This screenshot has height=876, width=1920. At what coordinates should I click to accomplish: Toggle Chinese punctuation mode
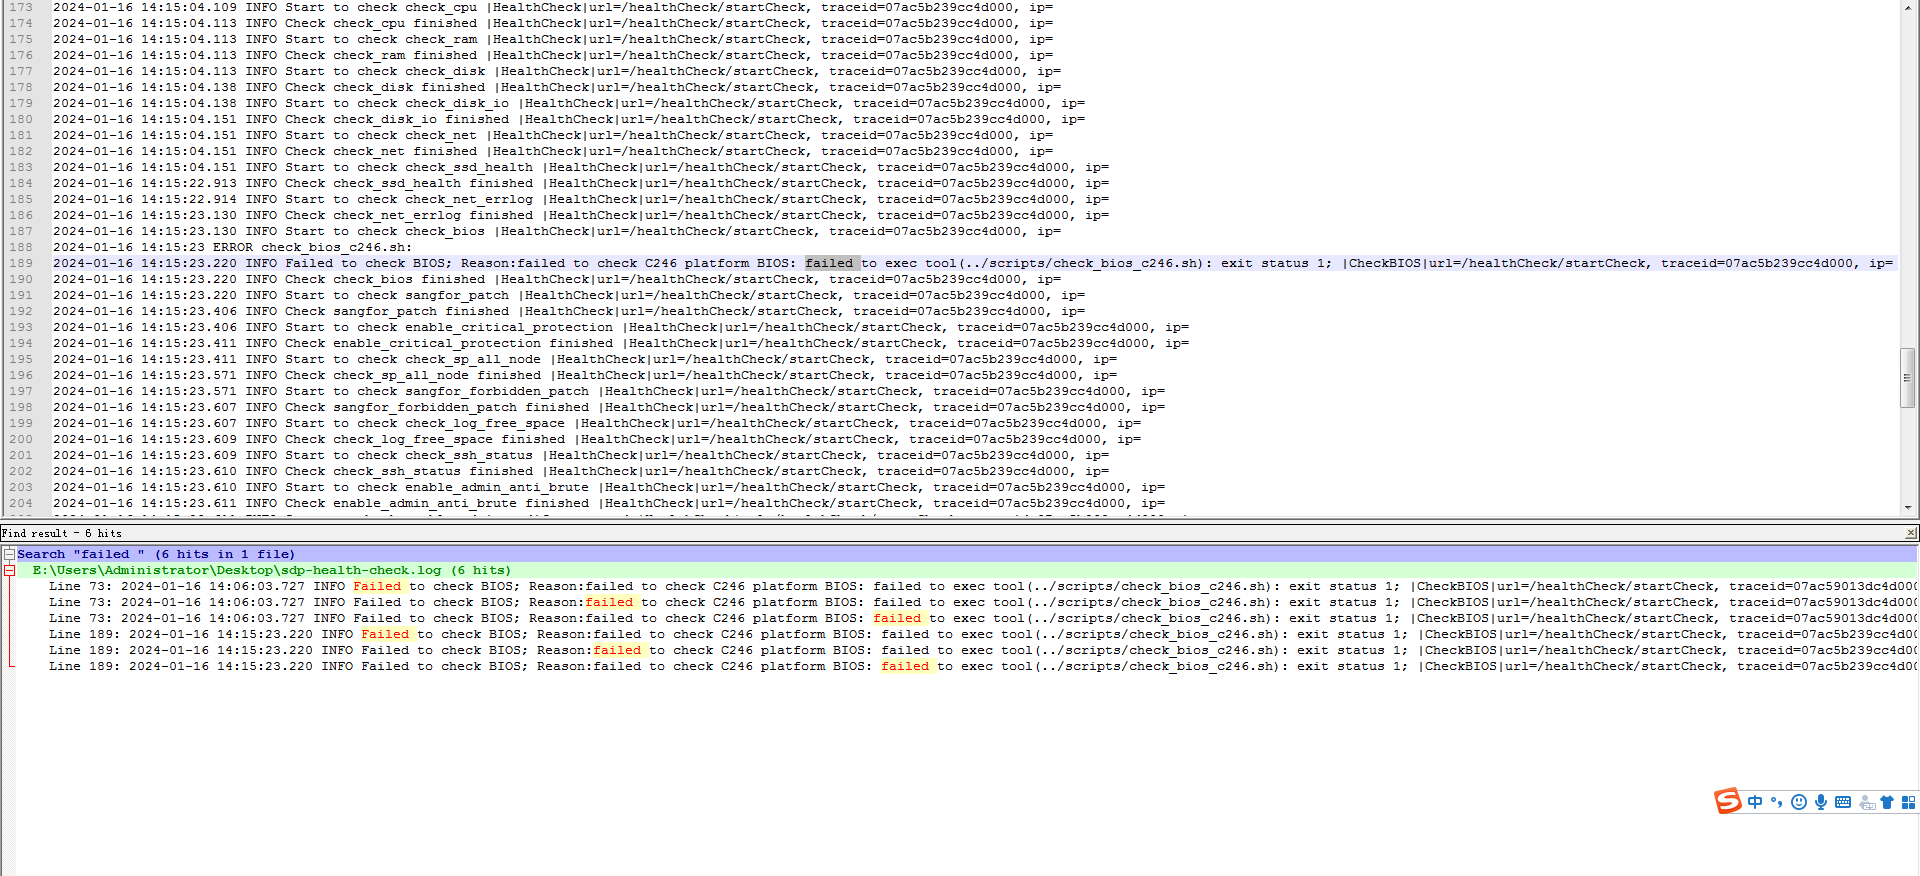tap(1776, 802)
